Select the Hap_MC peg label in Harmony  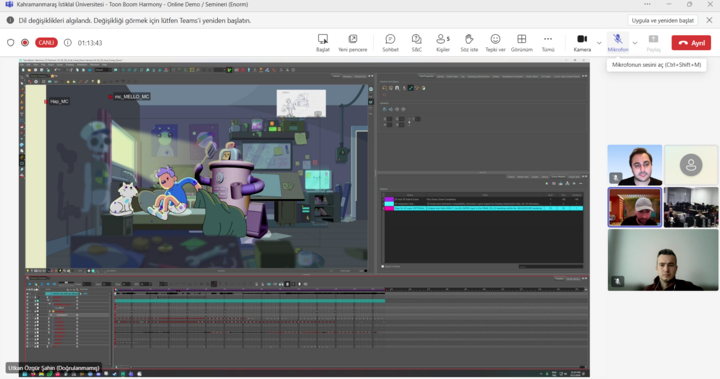59,101
